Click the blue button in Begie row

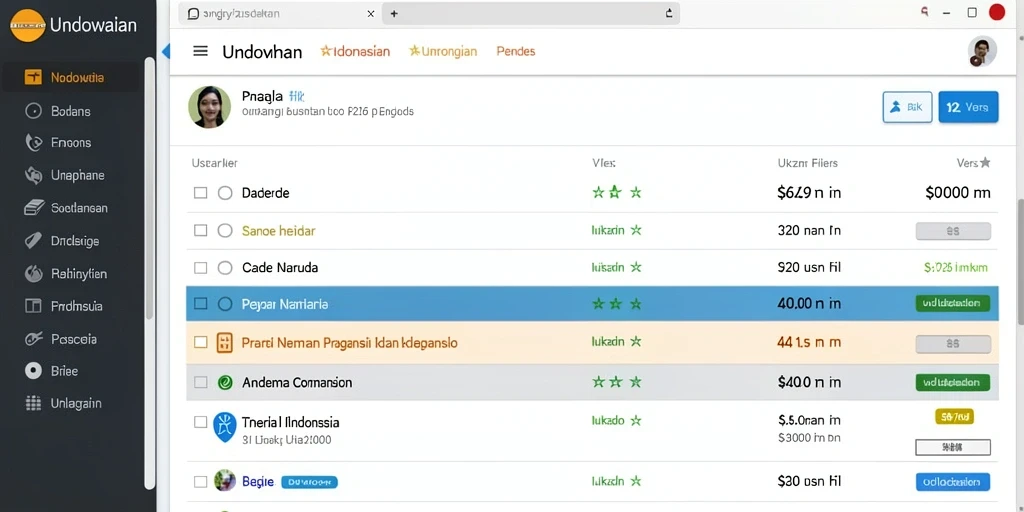[x=953, y=482]
